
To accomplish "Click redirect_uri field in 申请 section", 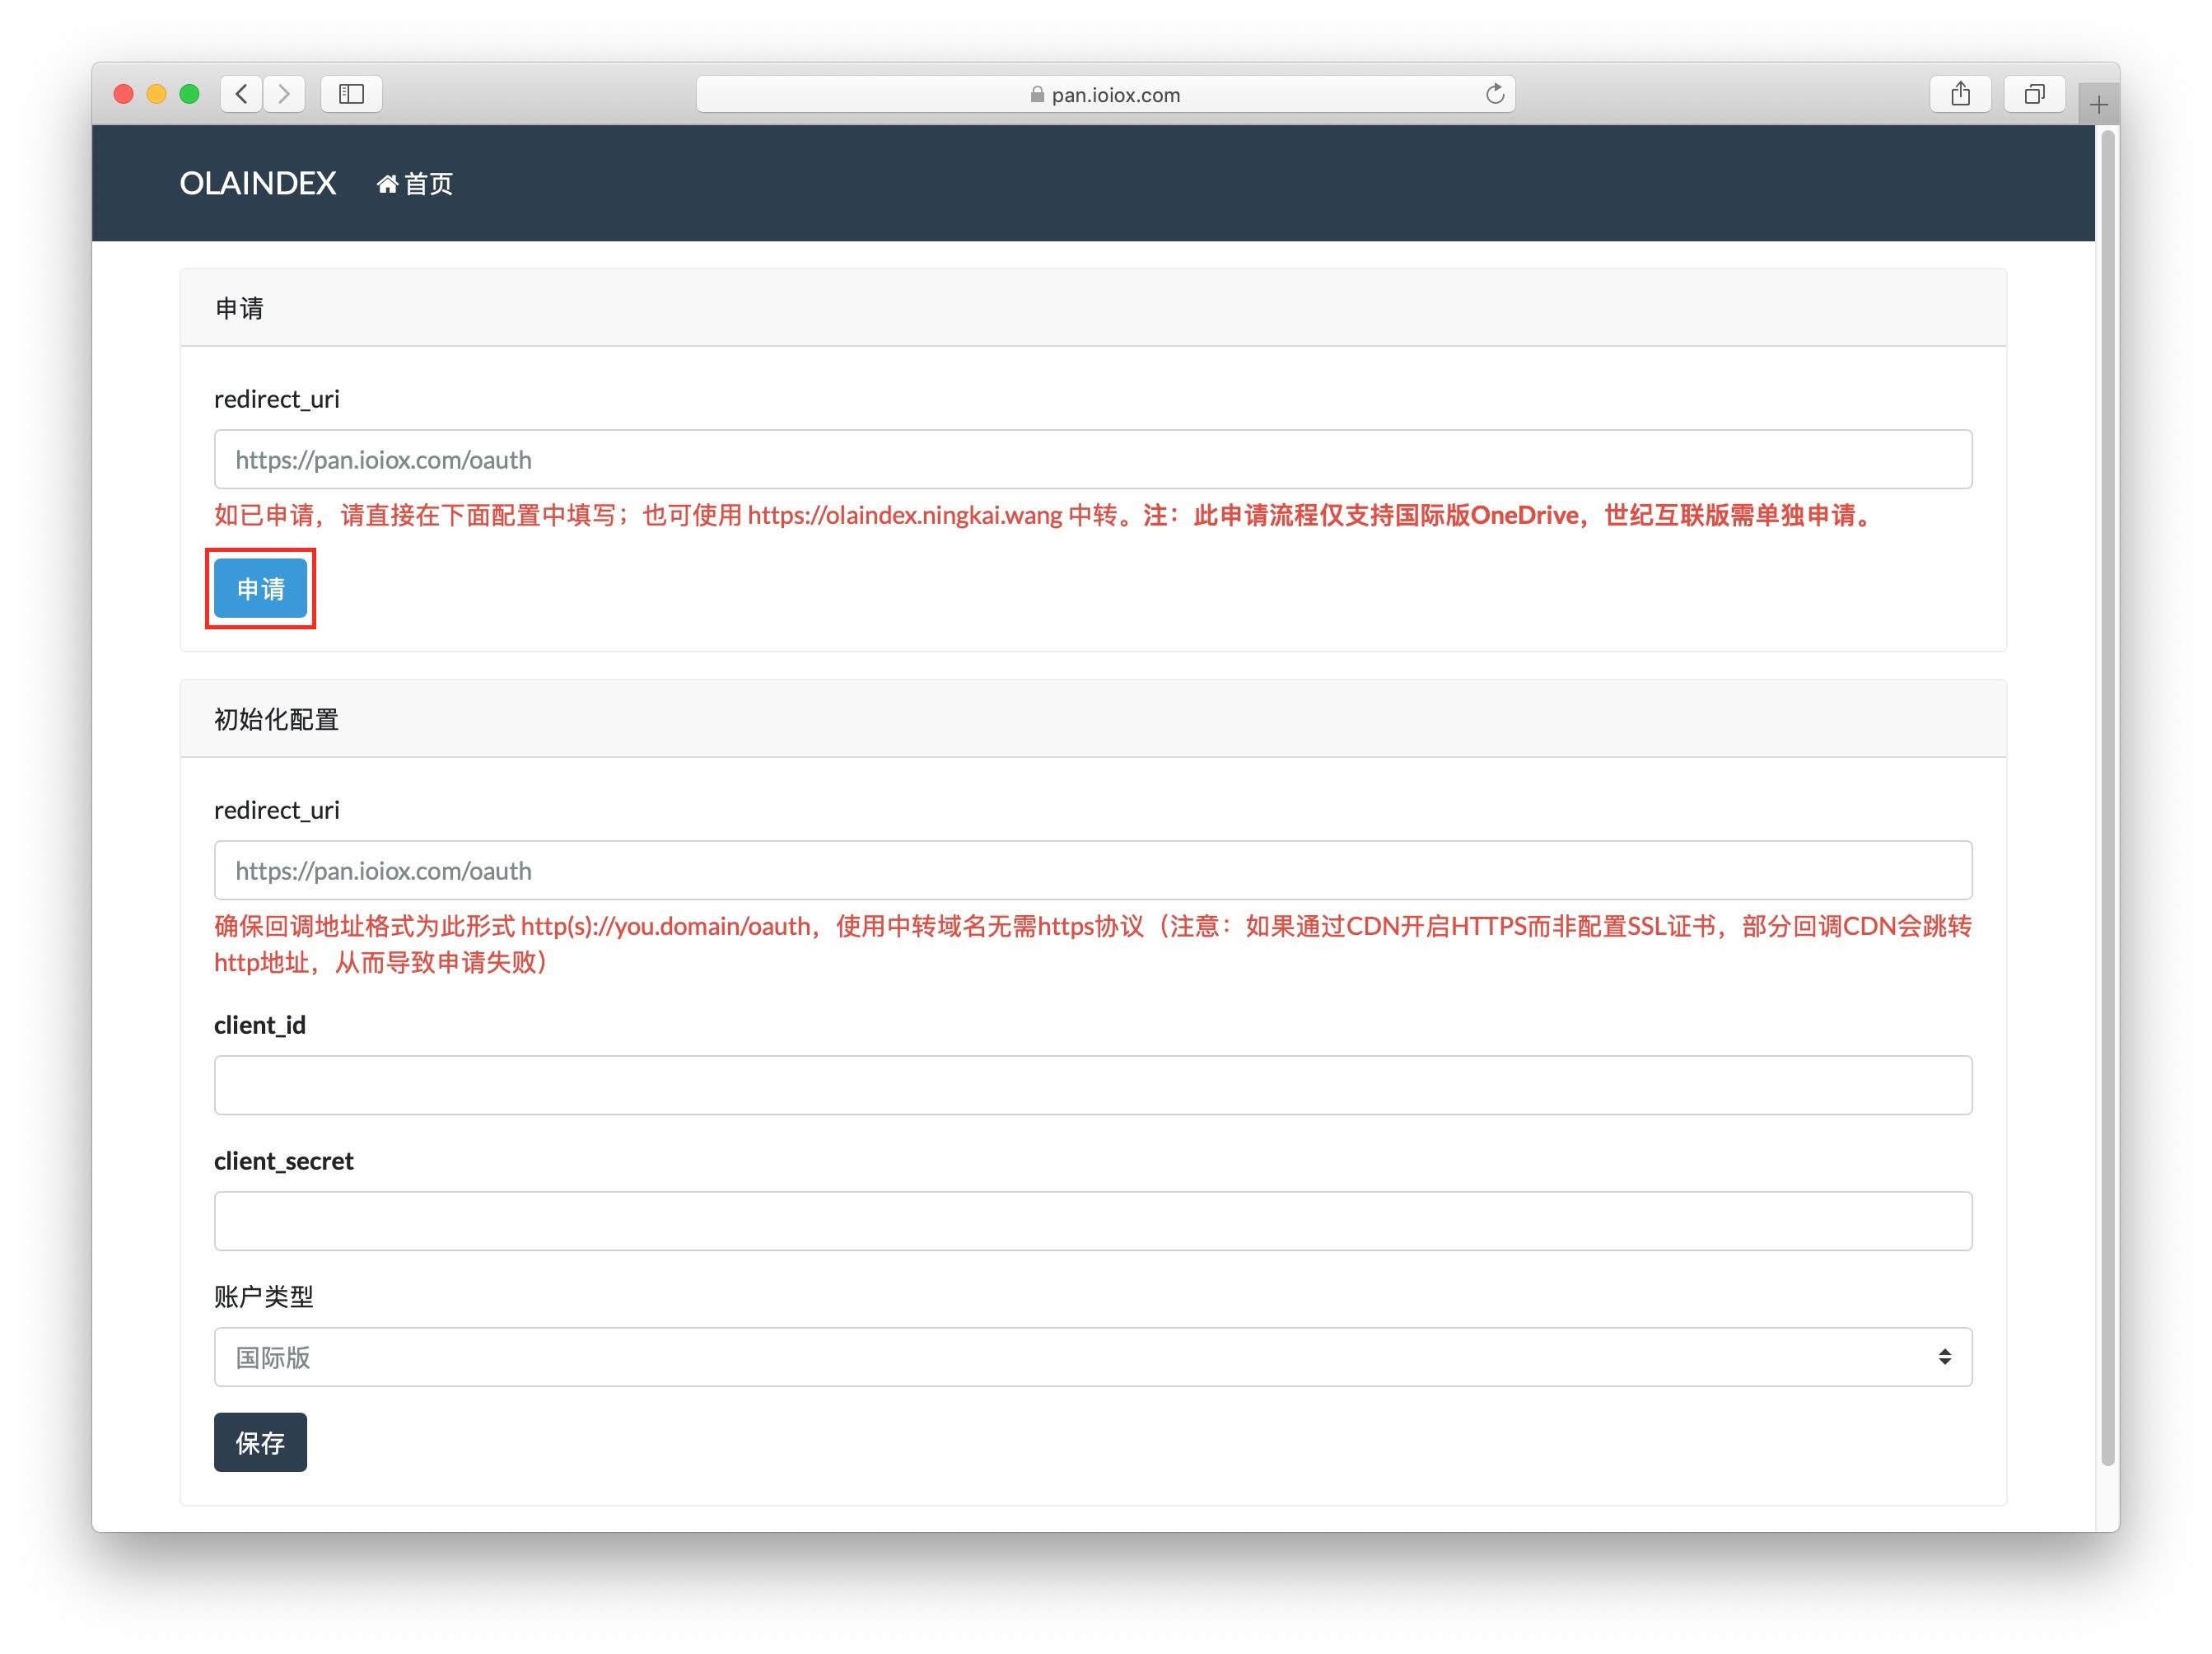I will [x=1092, y=459].
